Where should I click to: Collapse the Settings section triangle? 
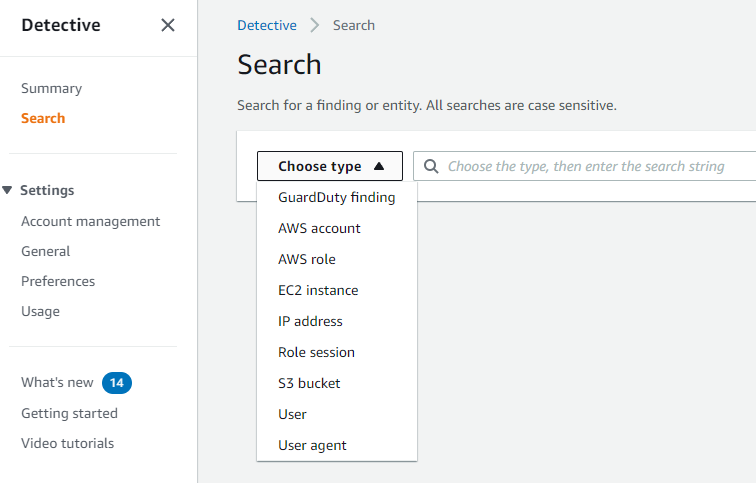coord(7,190)
